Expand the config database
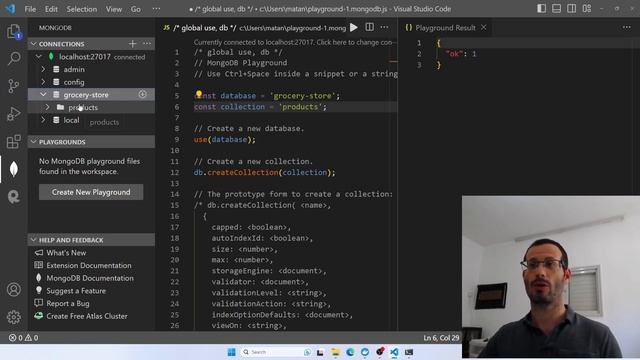640x360 pixels. 43,82
